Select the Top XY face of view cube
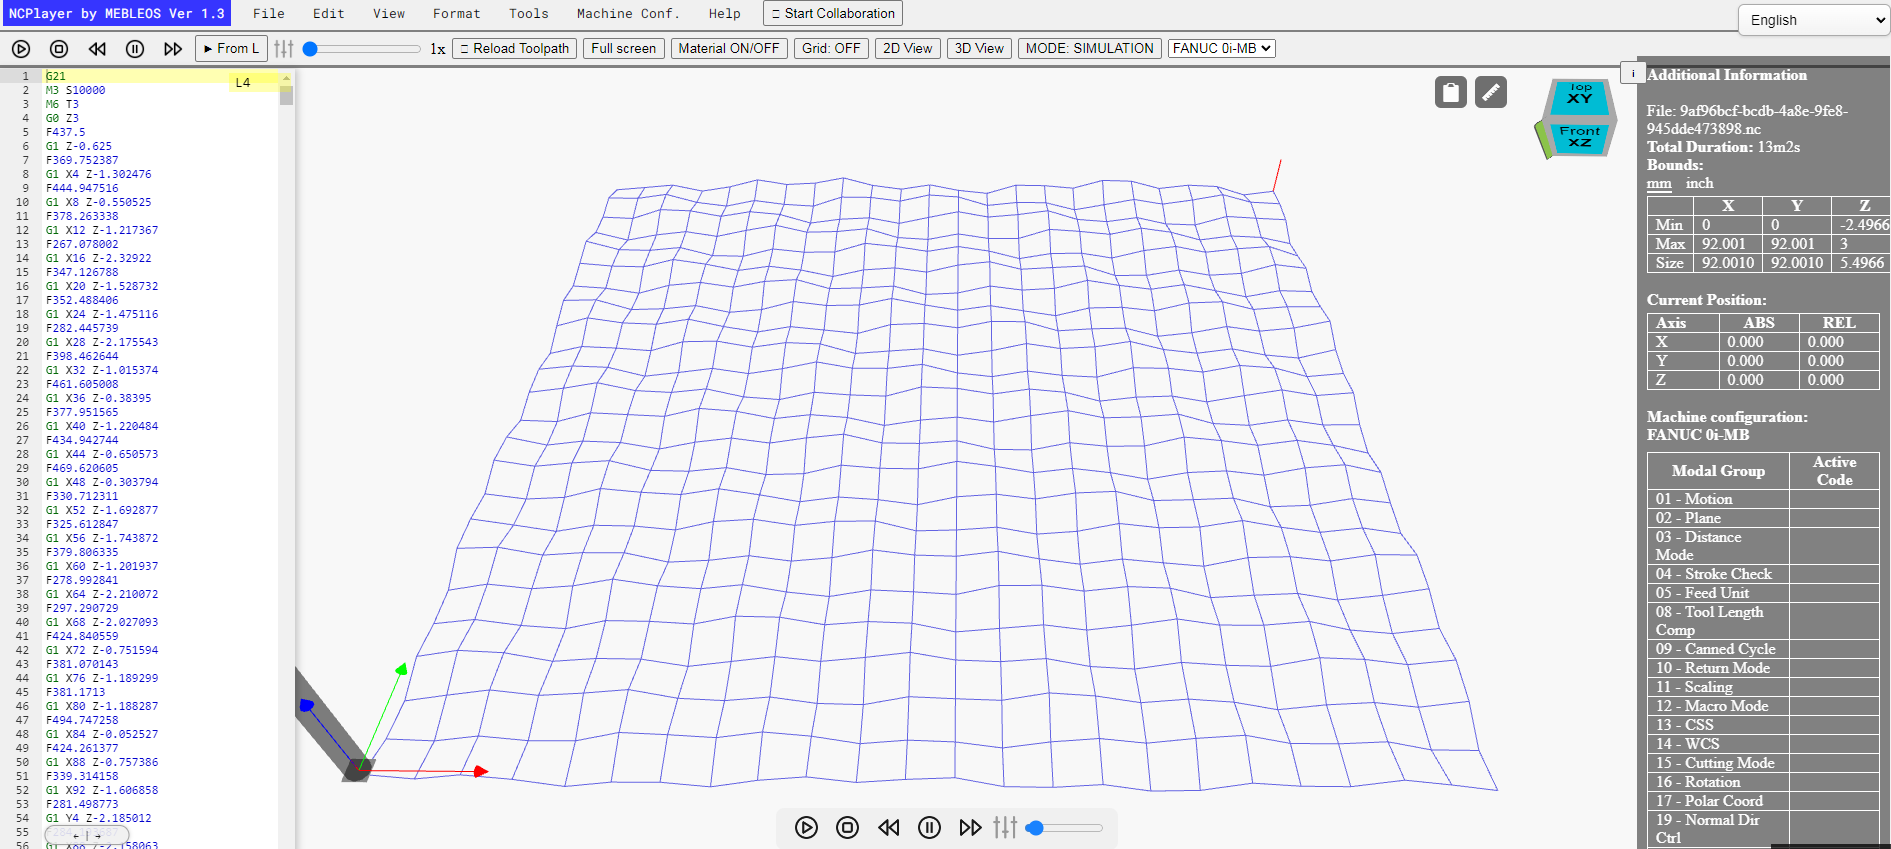The image size is (1891, 849). [1580, 96]
